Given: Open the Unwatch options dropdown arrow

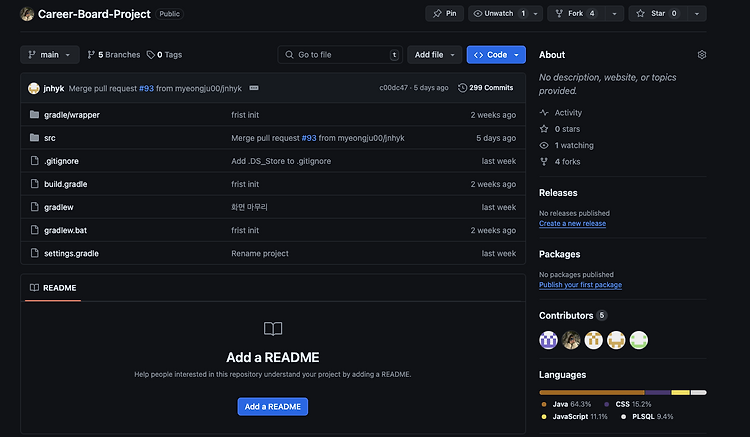Looking at the screenshot, I should 536,13.
